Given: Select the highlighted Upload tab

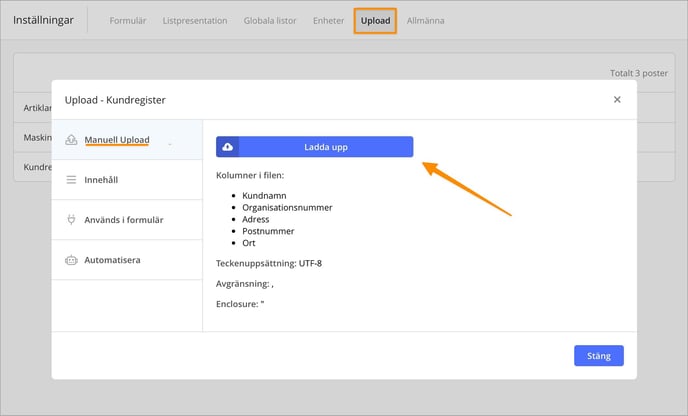Looking at the screenshot, I should [375, 21].
